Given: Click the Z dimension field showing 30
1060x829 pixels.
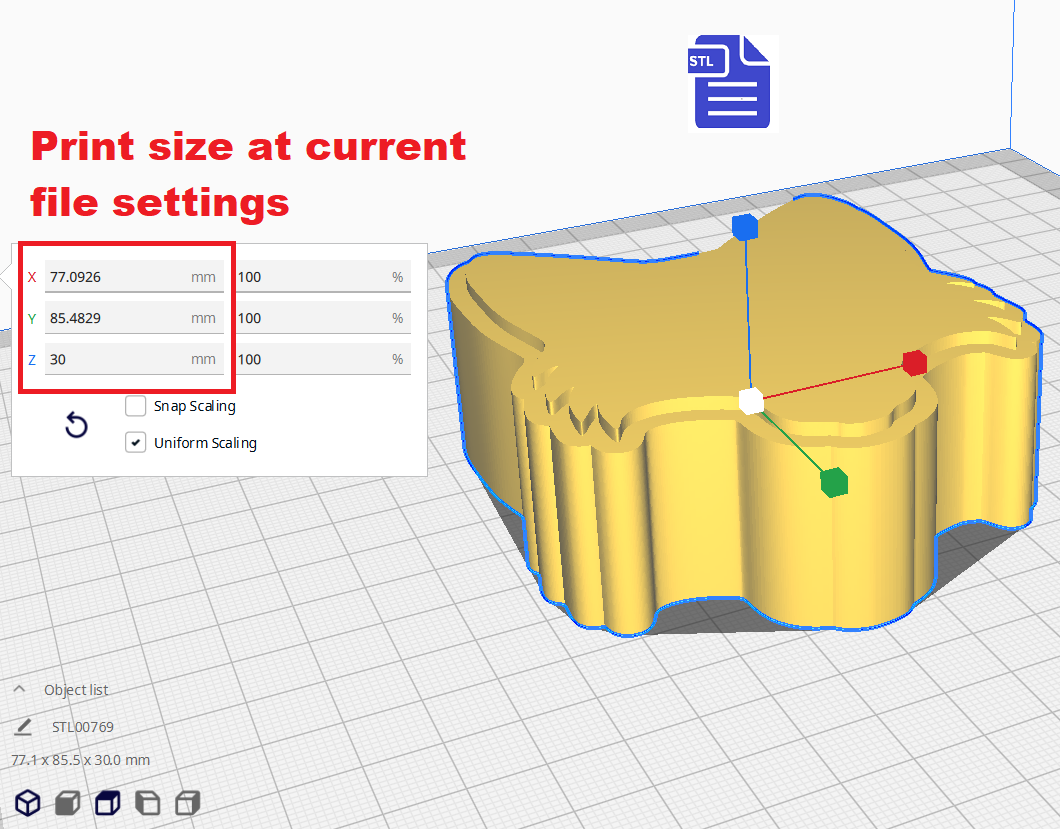Looking at the screenshot, I should click(117, 359).
